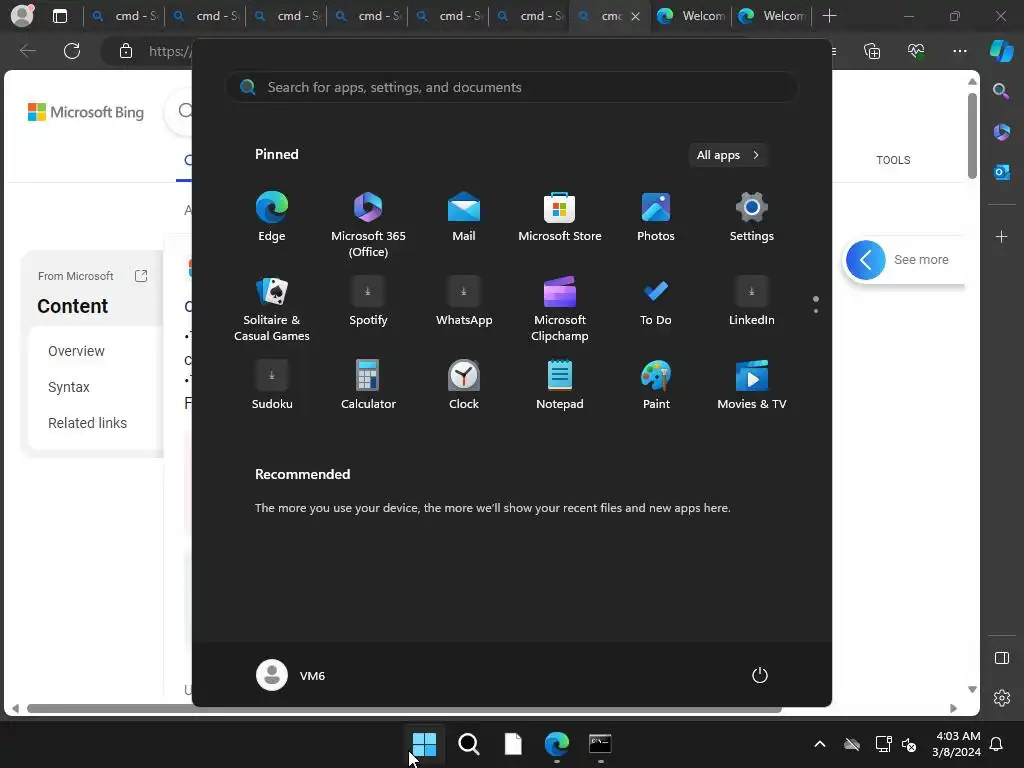The width and height of the screenshot is (1024, 768).
Task: Open Outlook in Edge sidebar
Action: 1001,172
